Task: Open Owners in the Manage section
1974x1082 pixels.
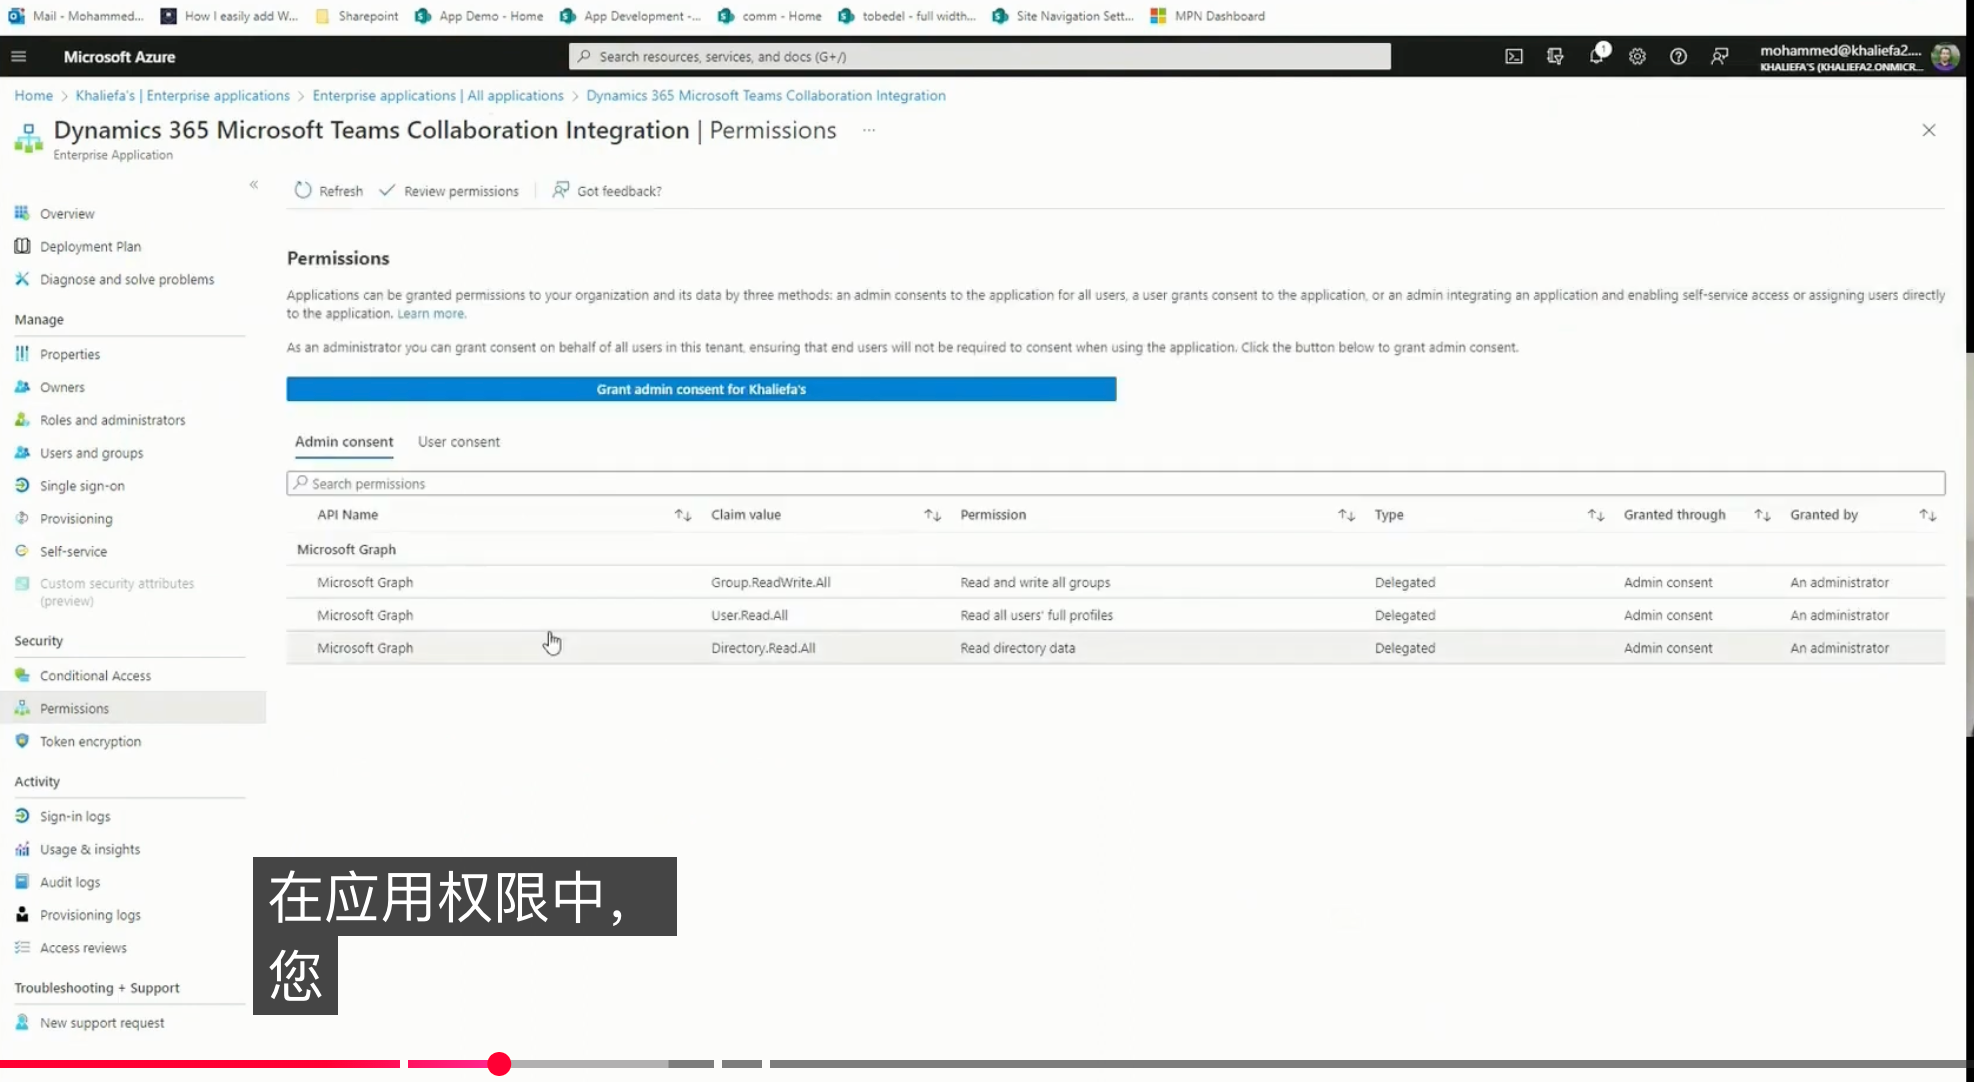Action: pyautogui.click(x=62, y=388)
